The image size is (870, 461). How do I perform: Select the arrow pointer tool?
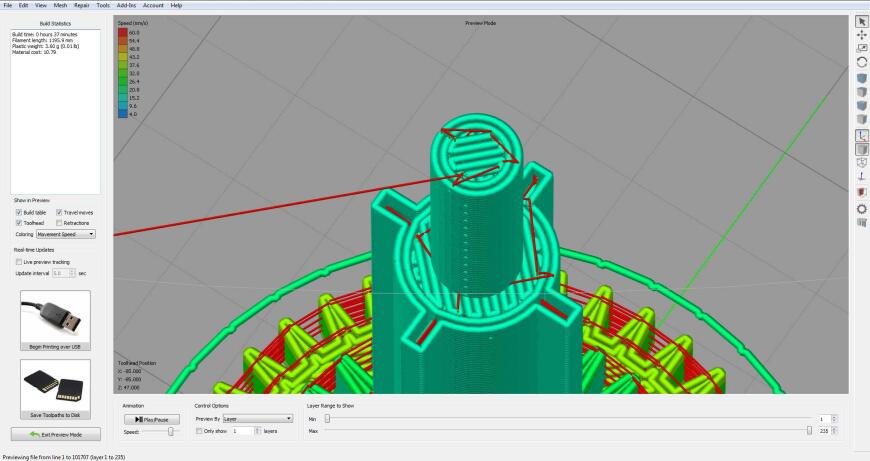(x=861, y=22)
